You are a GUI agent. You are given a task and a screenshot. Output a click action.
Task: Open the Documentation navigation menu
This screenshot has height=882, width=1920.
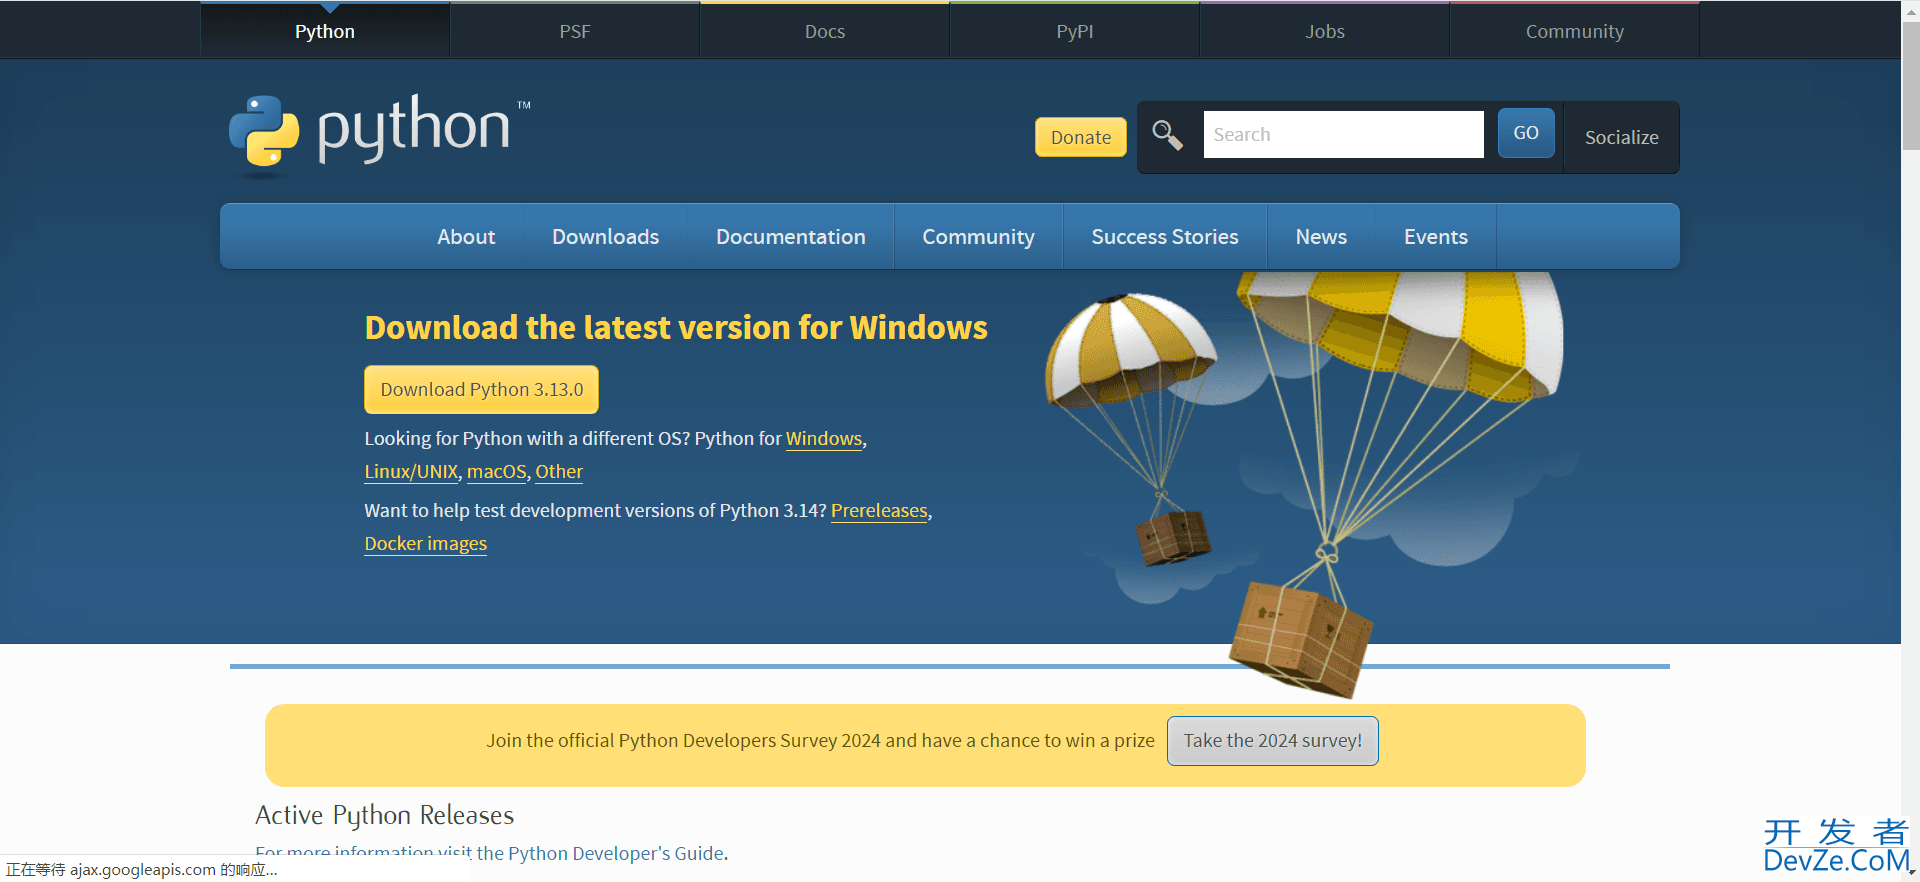tap(791, 237)
